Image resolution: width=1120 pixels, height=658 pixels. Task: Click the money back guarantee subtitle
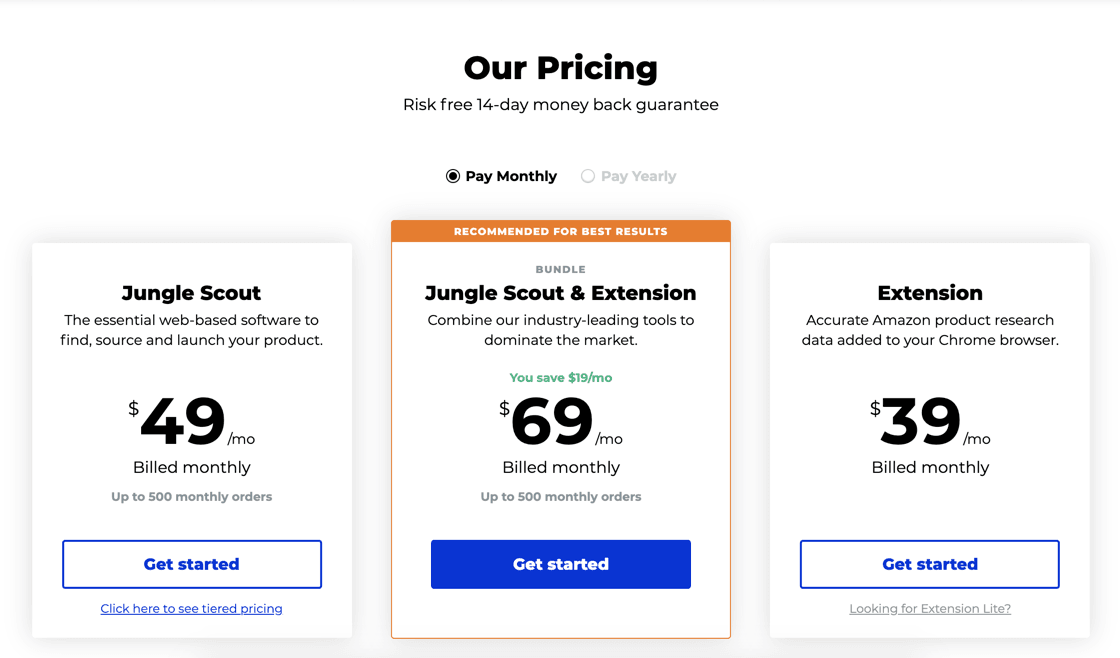[561, 105]
